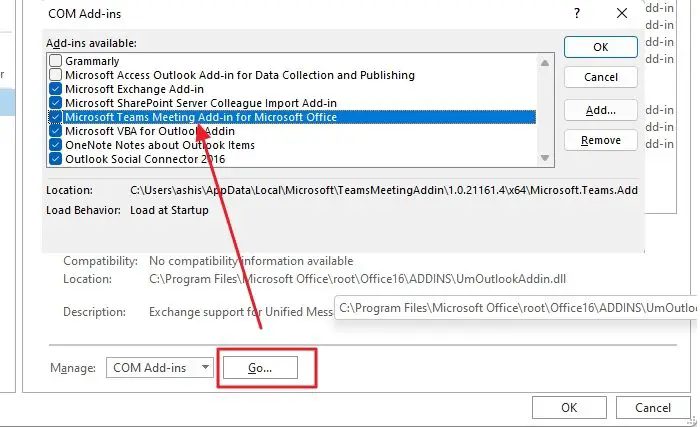Enable Microsoft Access Outlook Add-in checkbox
Image resolution: width=700 pixels, height=427 pixels.
(55, 75)
